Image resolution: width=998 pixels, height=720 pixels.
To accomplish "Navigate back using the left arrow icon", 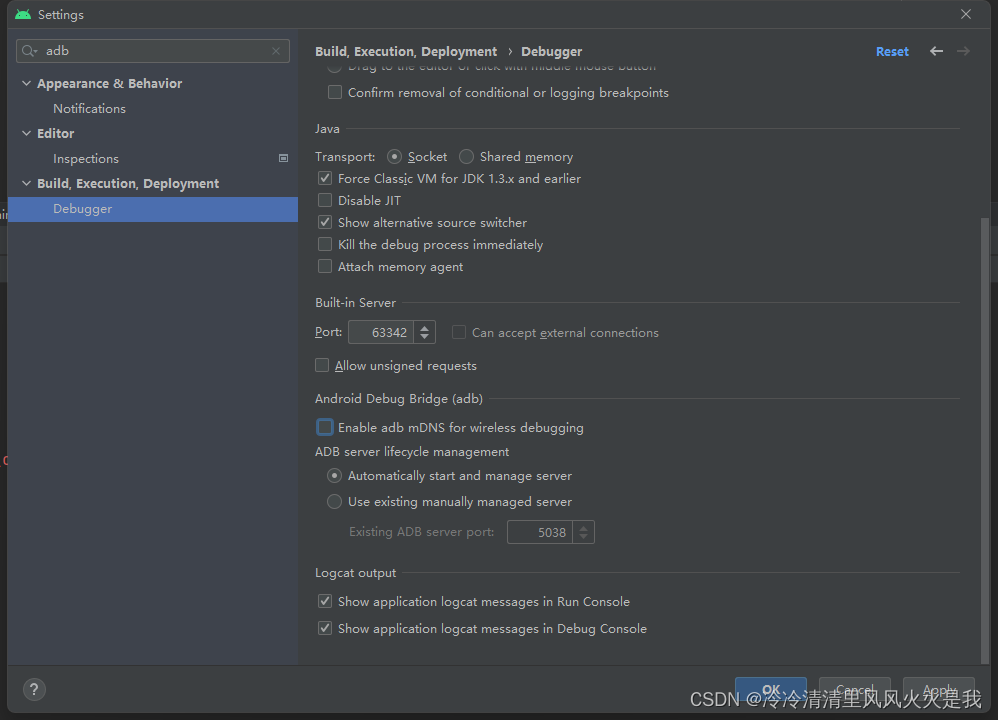I will coord(936,50).
